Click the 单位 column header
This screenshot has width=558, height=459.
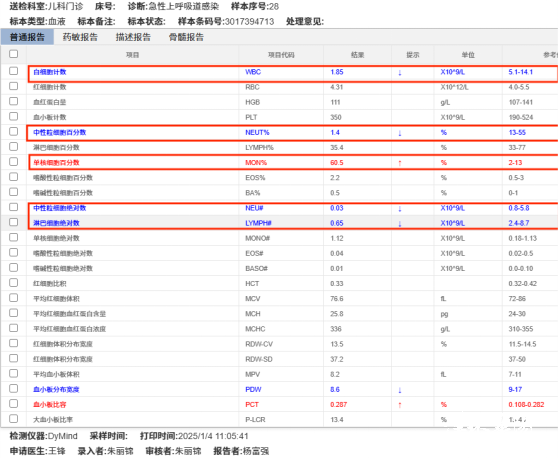coord(468,55)
